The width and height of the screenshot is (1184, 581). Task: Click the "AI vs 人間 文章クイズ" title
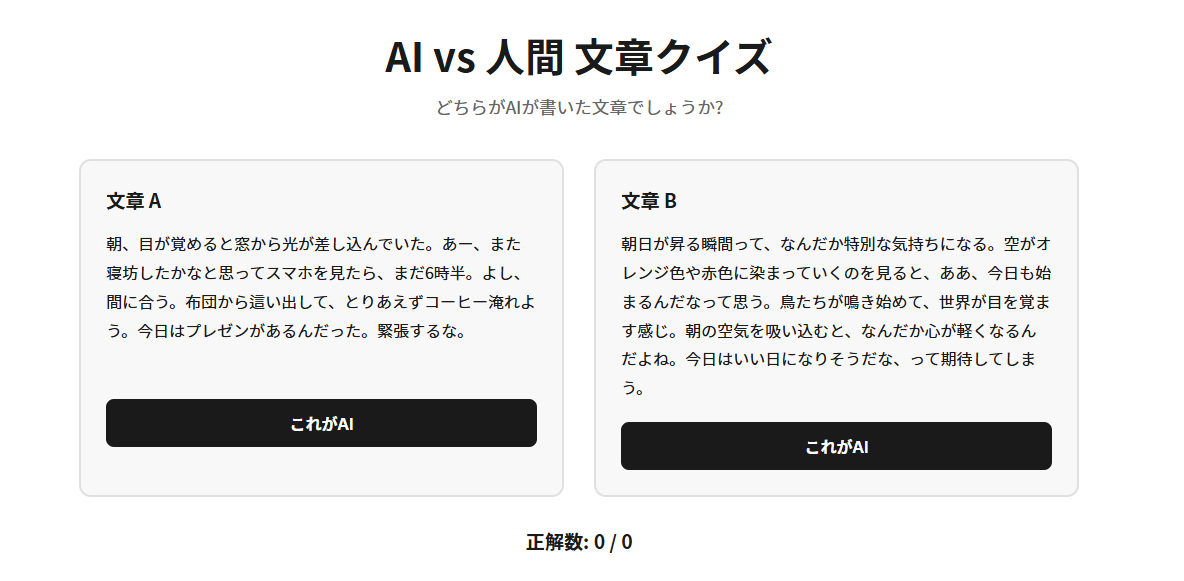coord(578,57)
